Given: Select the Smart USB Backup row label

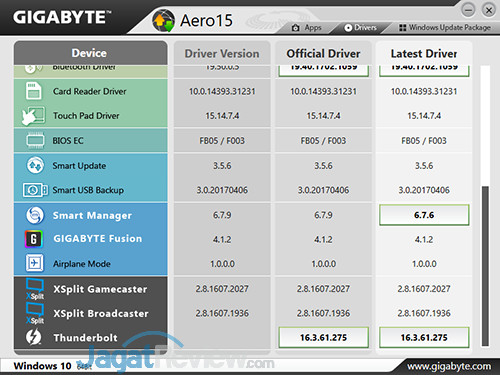Looking at the screenshot, I should pos(88,190).
